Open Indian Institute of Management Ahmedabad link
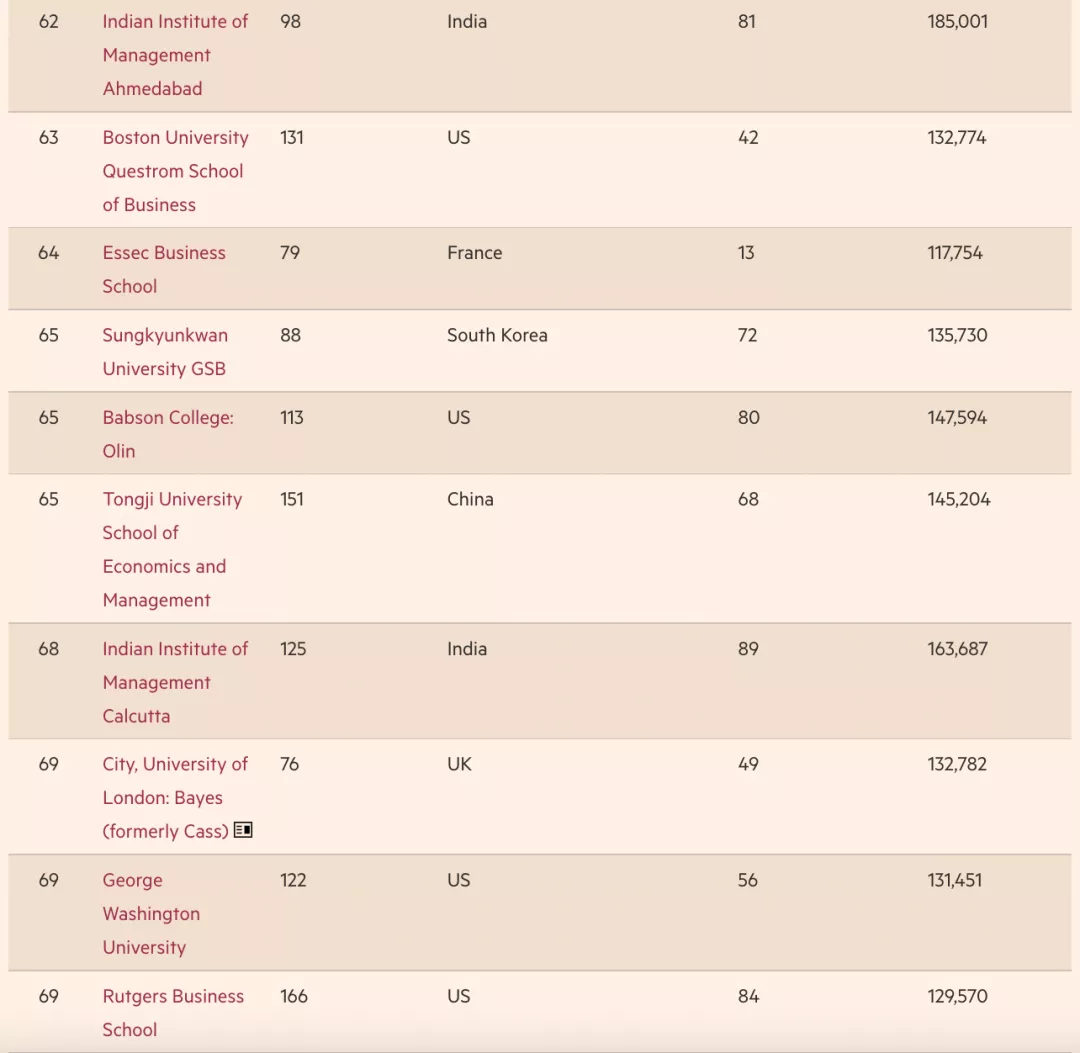 [174, 55]
